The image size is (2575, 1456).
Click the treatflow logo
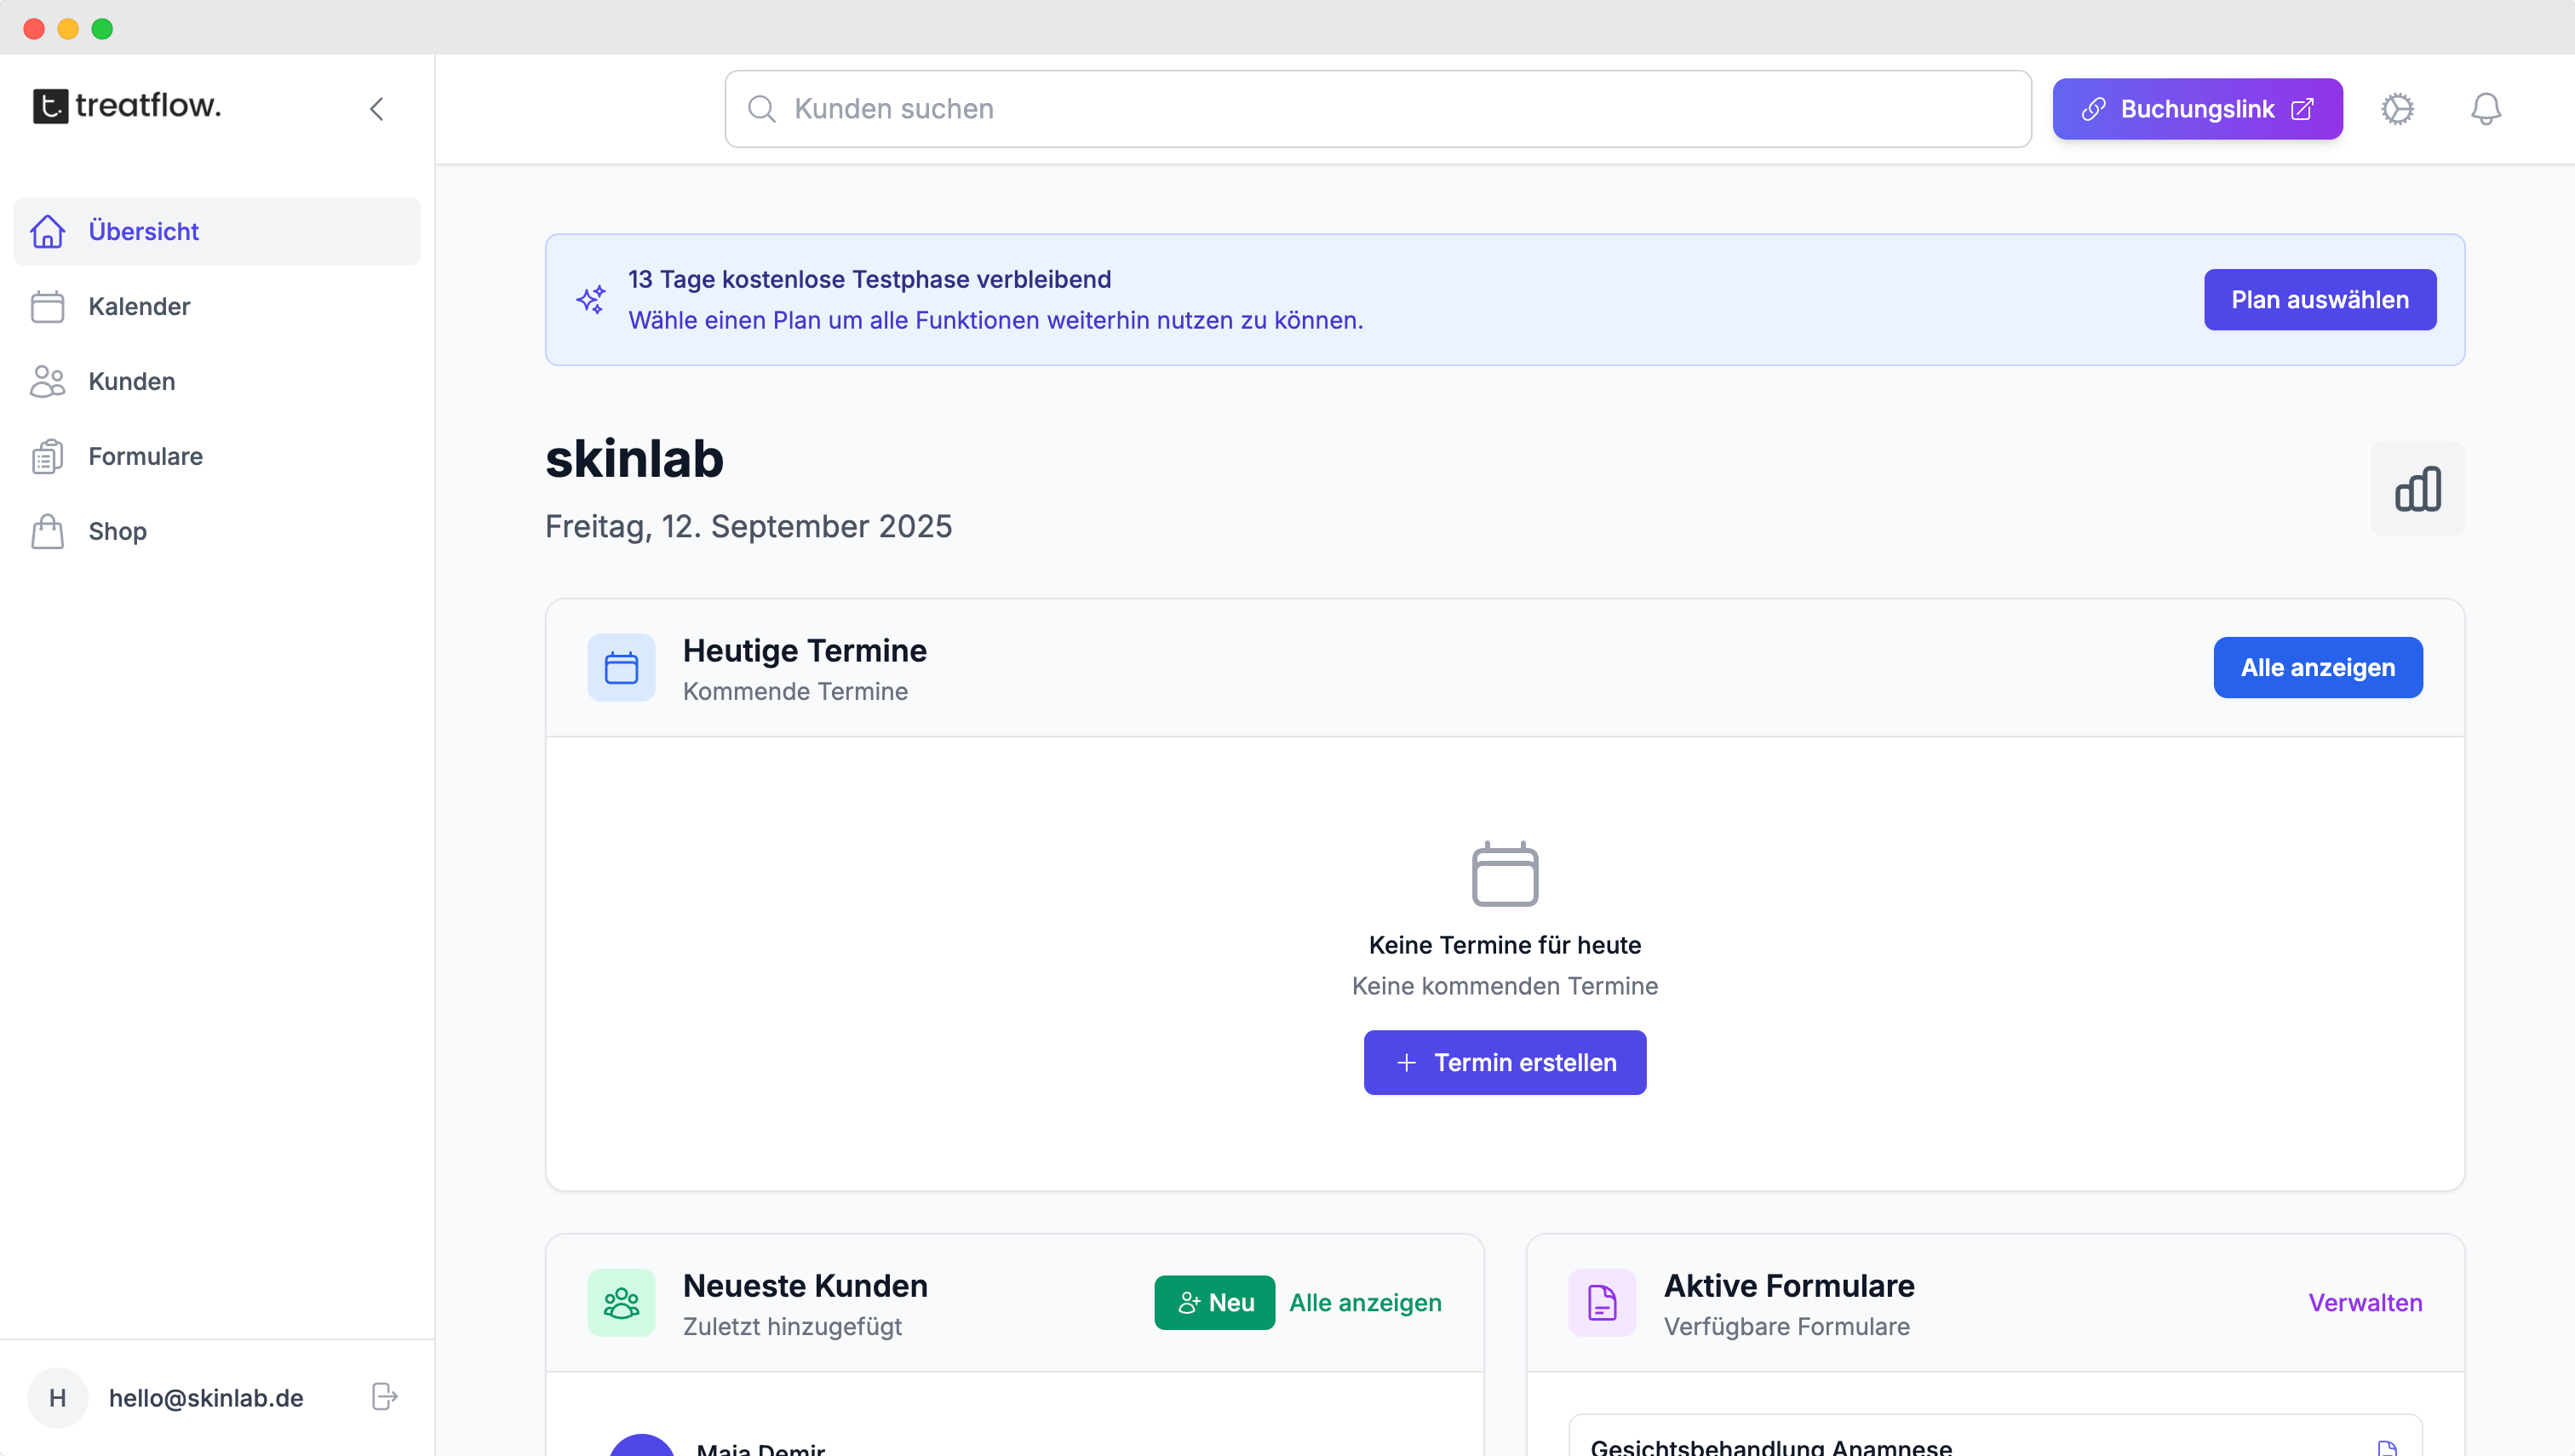pos(126,107)
